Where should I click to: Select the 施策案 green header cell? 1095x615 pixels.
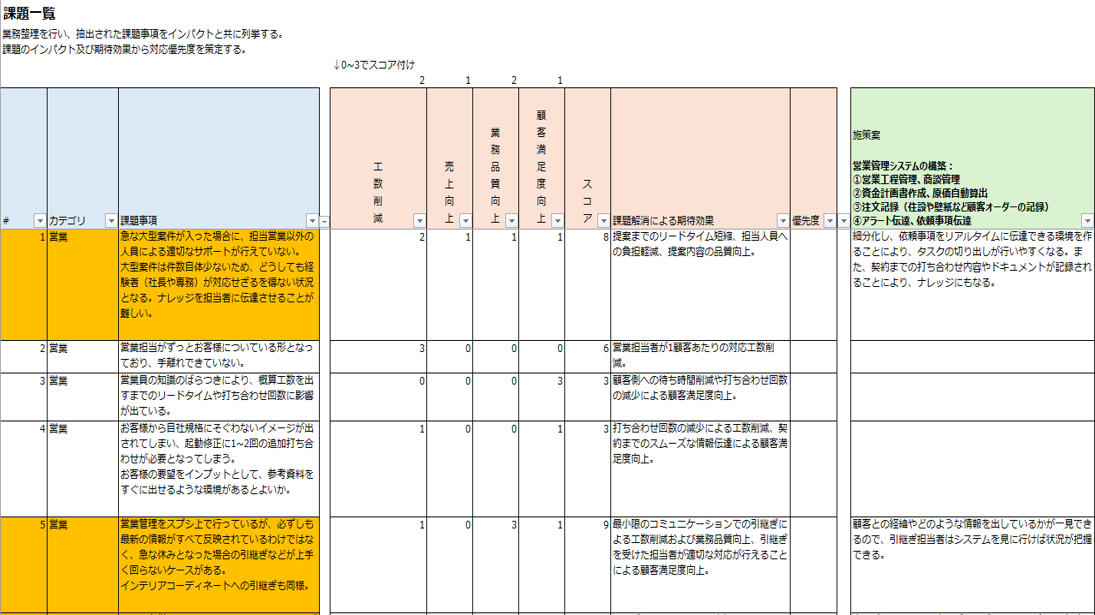pos(972,158)
